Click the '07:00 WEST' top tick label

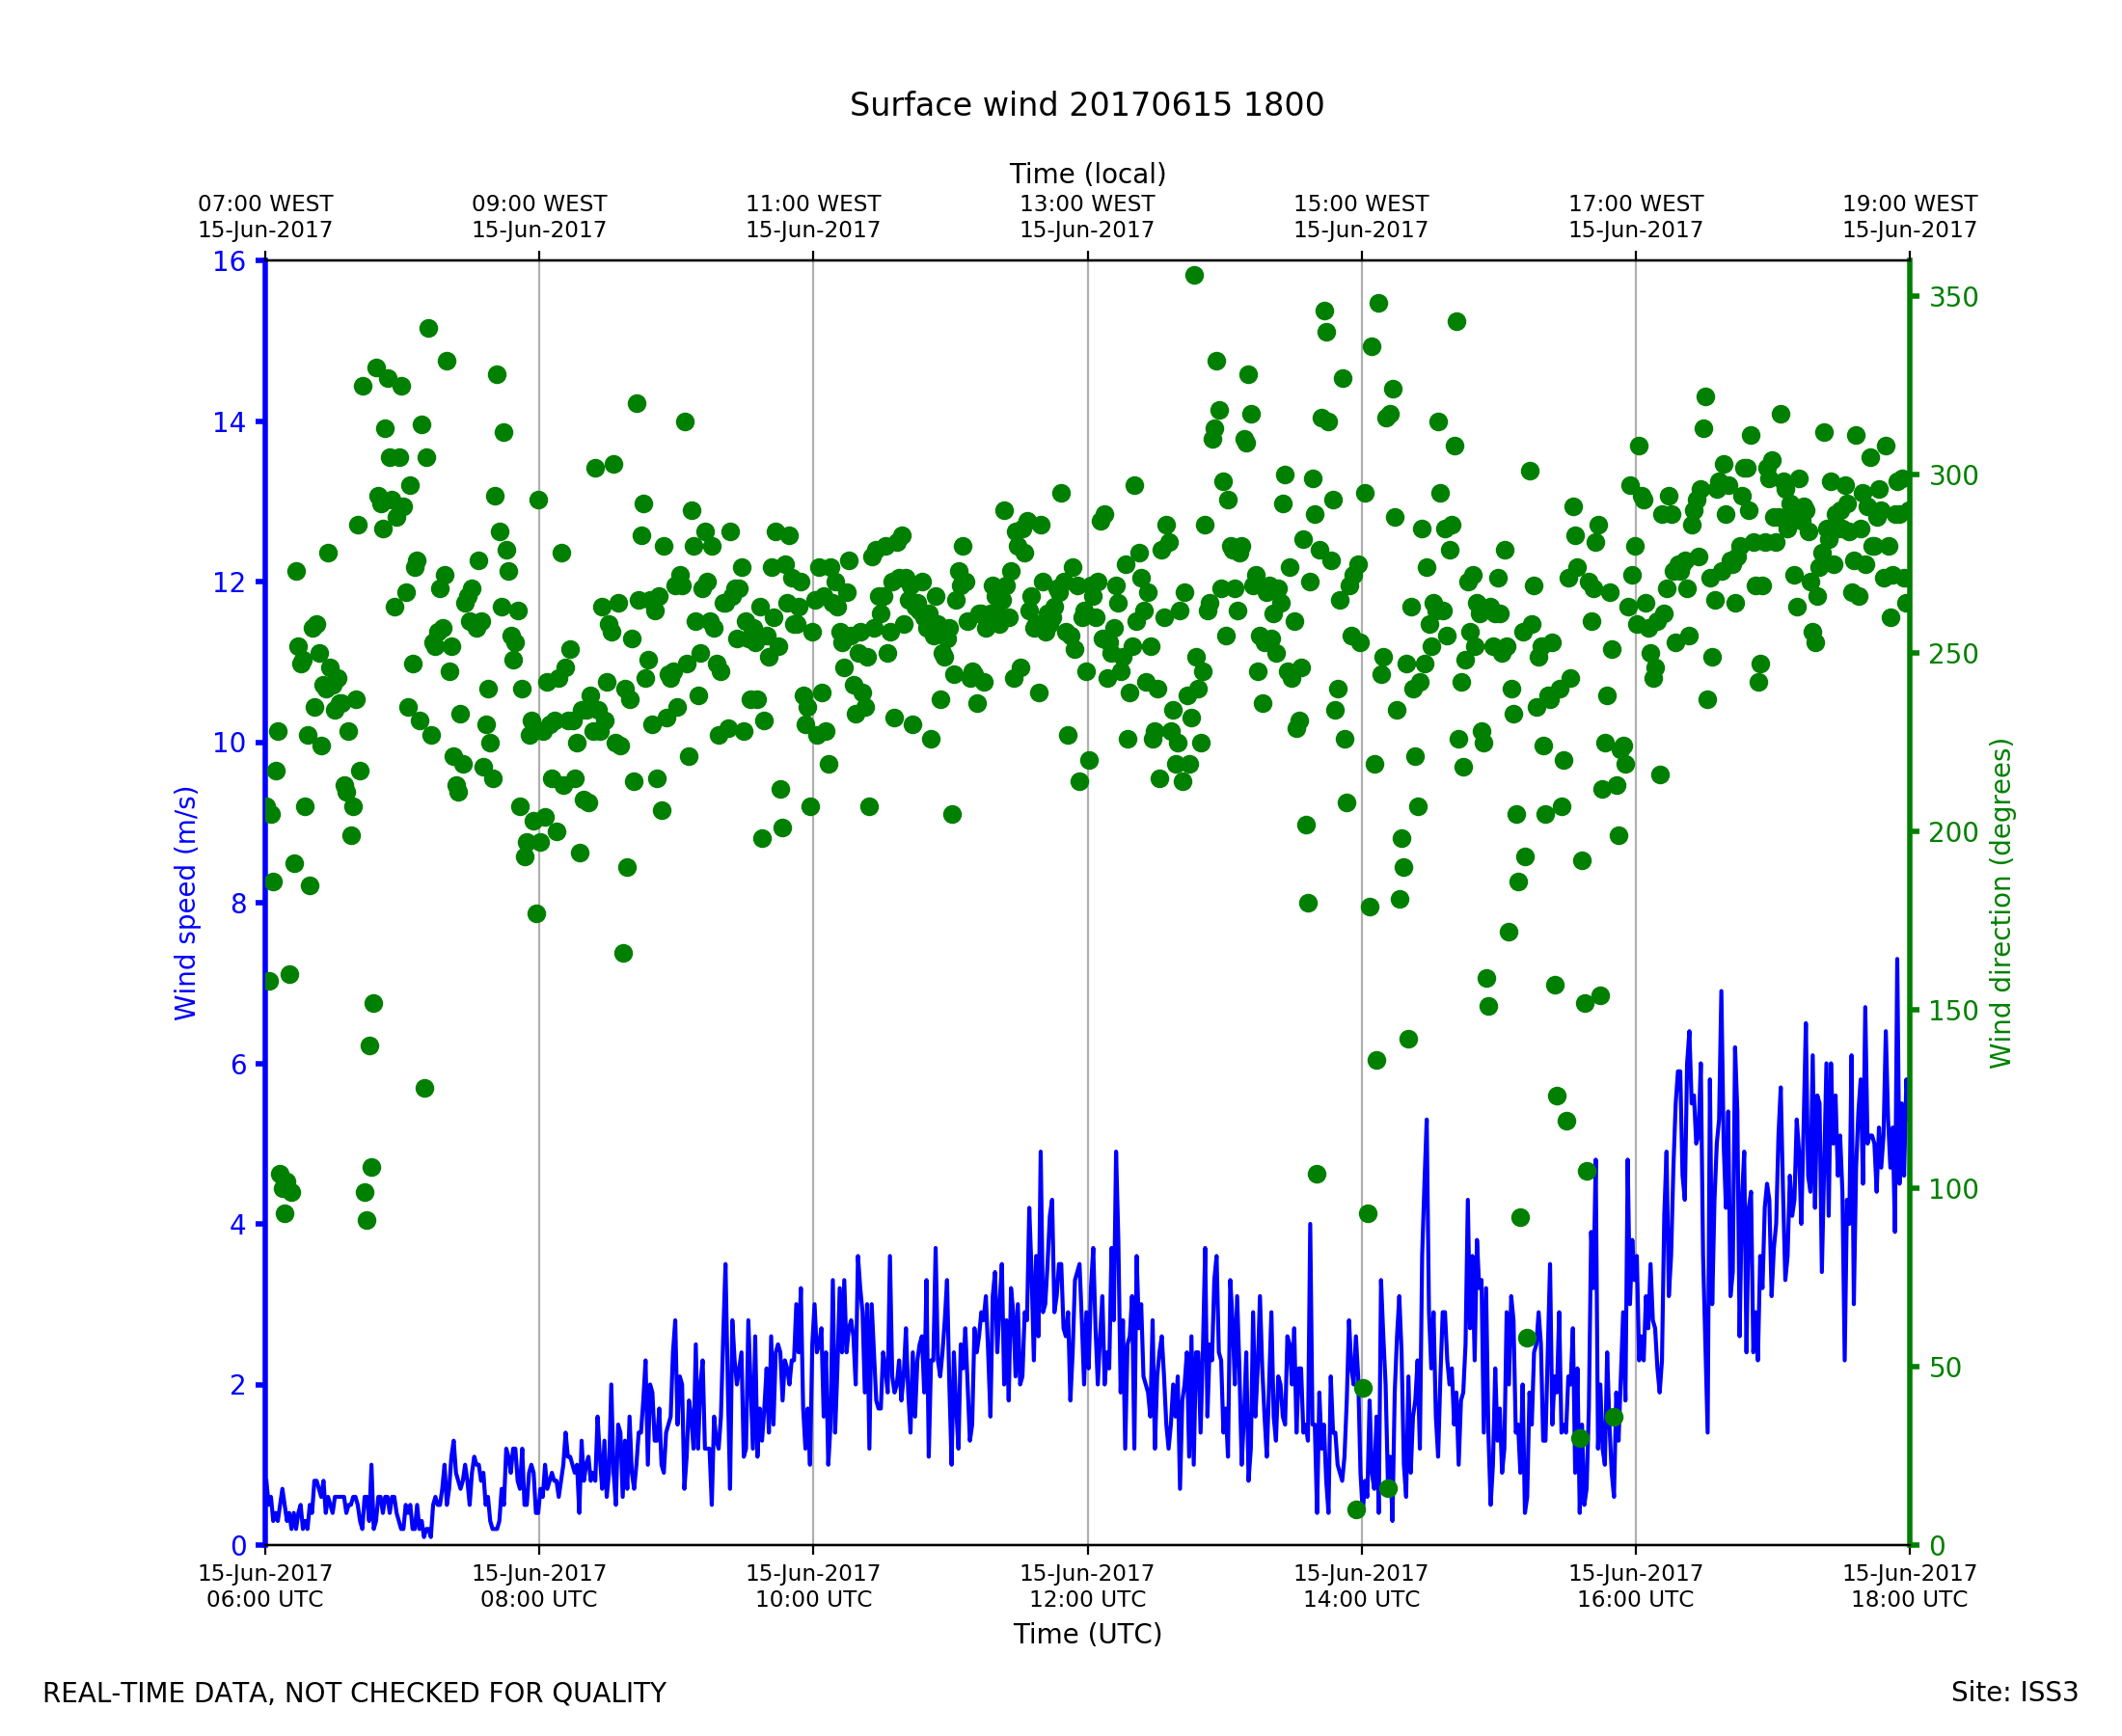265,204
